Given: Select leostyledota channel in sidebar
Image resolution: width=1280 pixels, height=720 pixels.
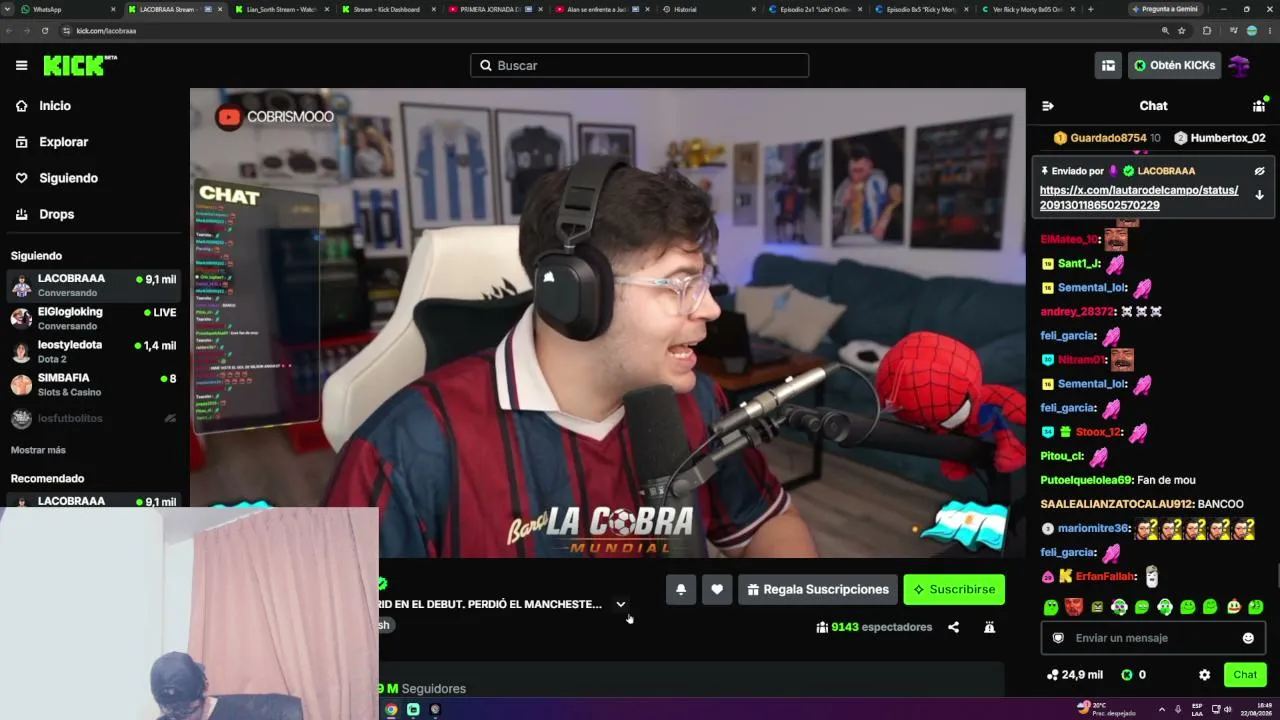Looking at the screenshot, I should click(x=93, y=351).
